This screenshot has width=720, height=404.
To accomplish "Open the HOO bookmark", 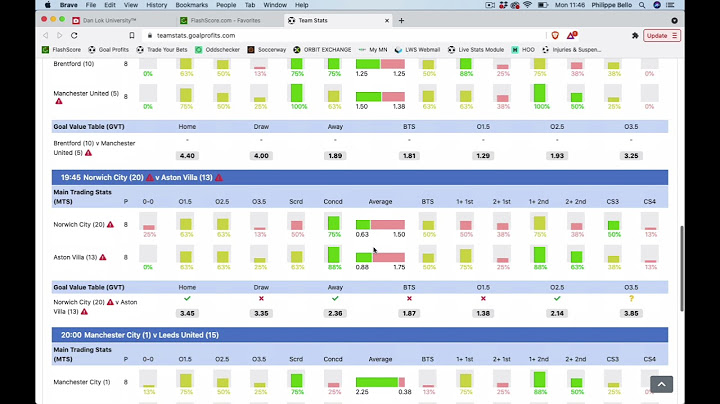I will pos(523,50).
